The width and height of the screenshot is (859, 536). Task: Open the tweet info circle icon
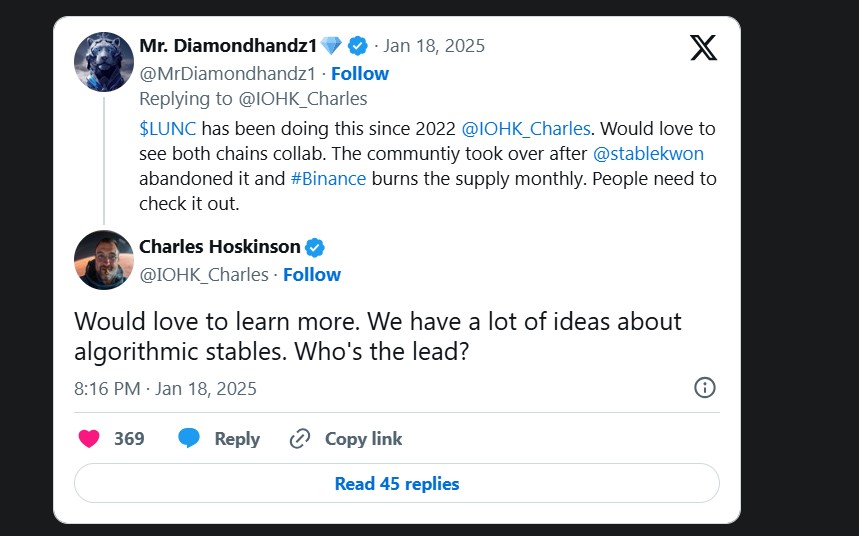(x=704, y=388)
